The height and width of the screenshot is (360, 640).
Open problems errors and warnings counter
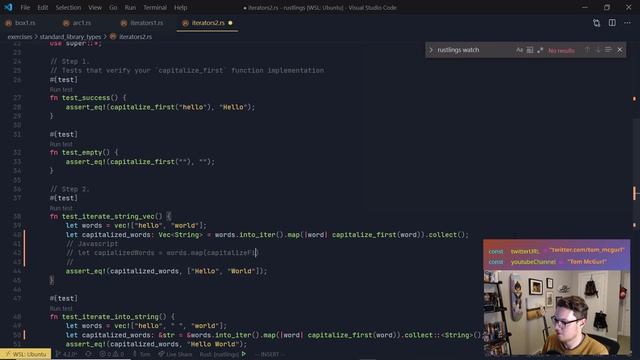pyautogui.click(x=111, y=354)
